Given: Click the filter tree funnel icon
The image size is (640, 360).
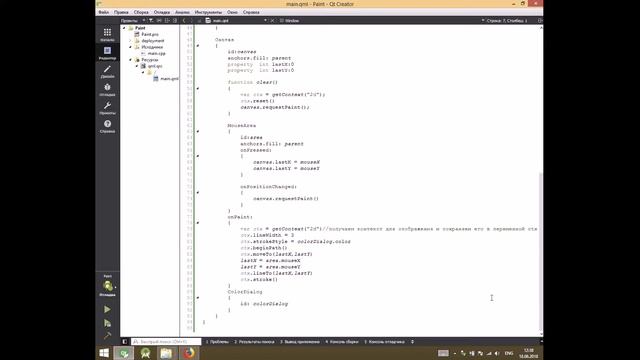Looking at the screenshot, I should [151, 20].
